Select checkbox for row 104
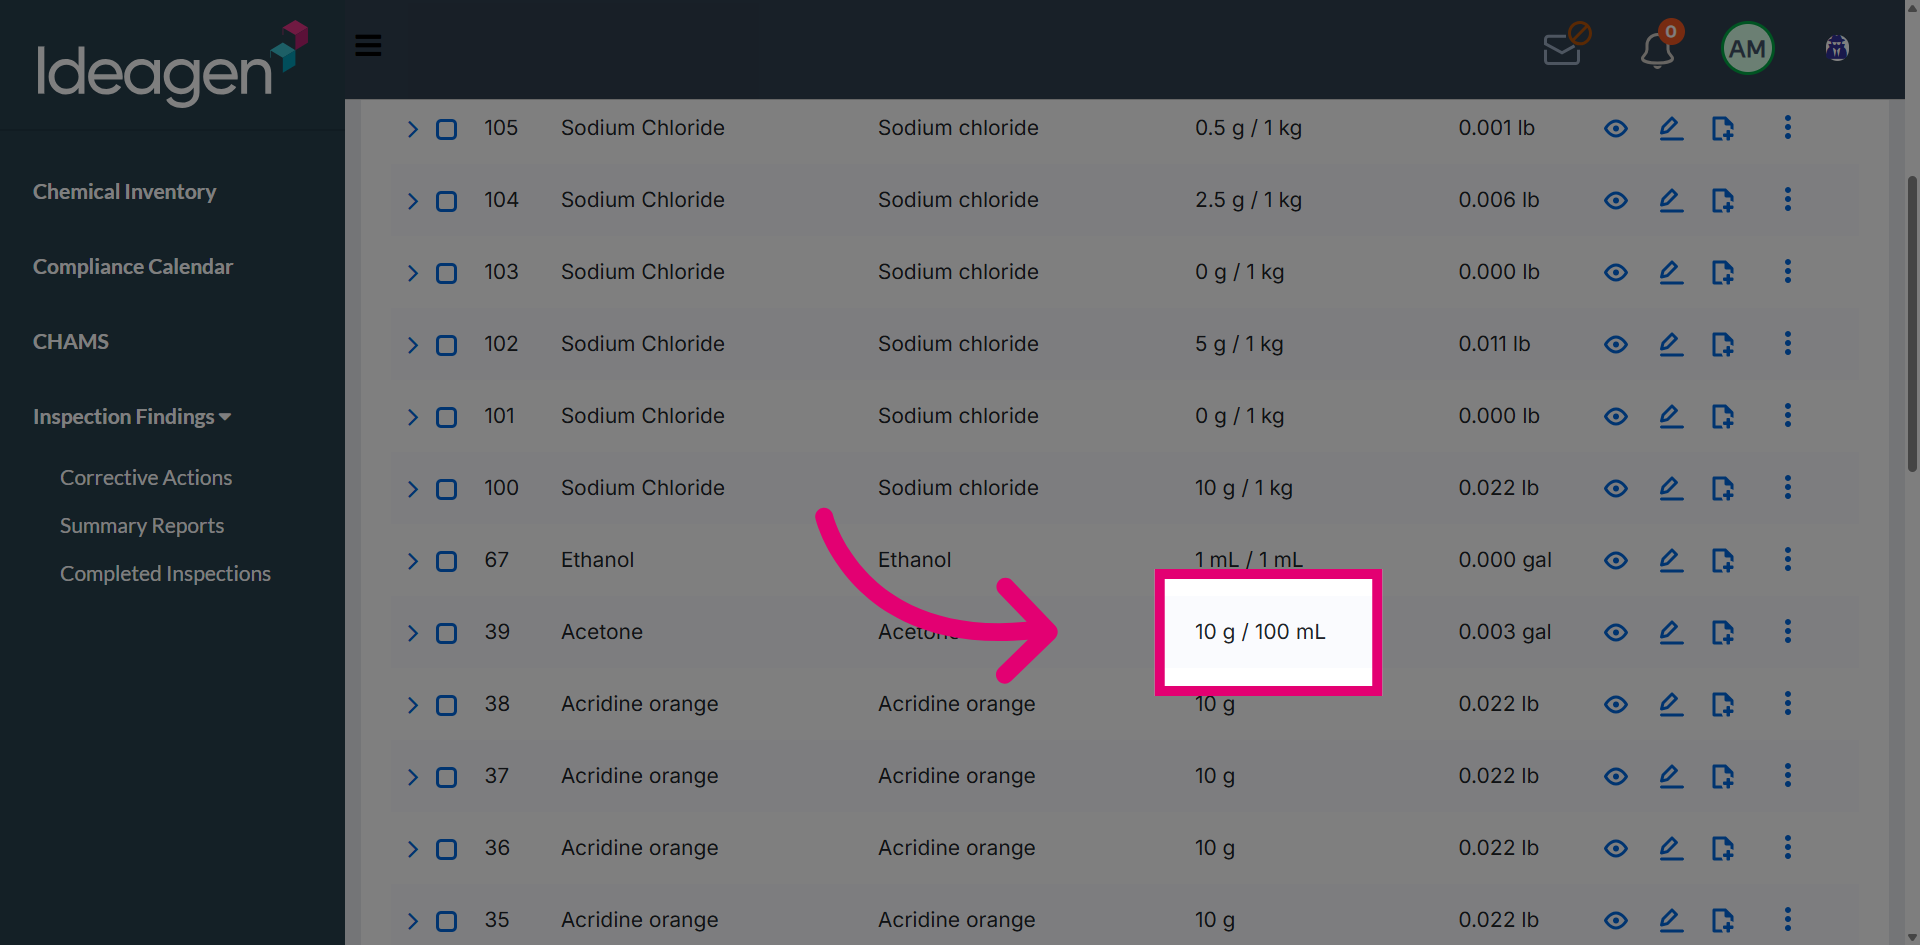Image resolution: width=1920 pixels, height=945 pixels. pos(446,201)
